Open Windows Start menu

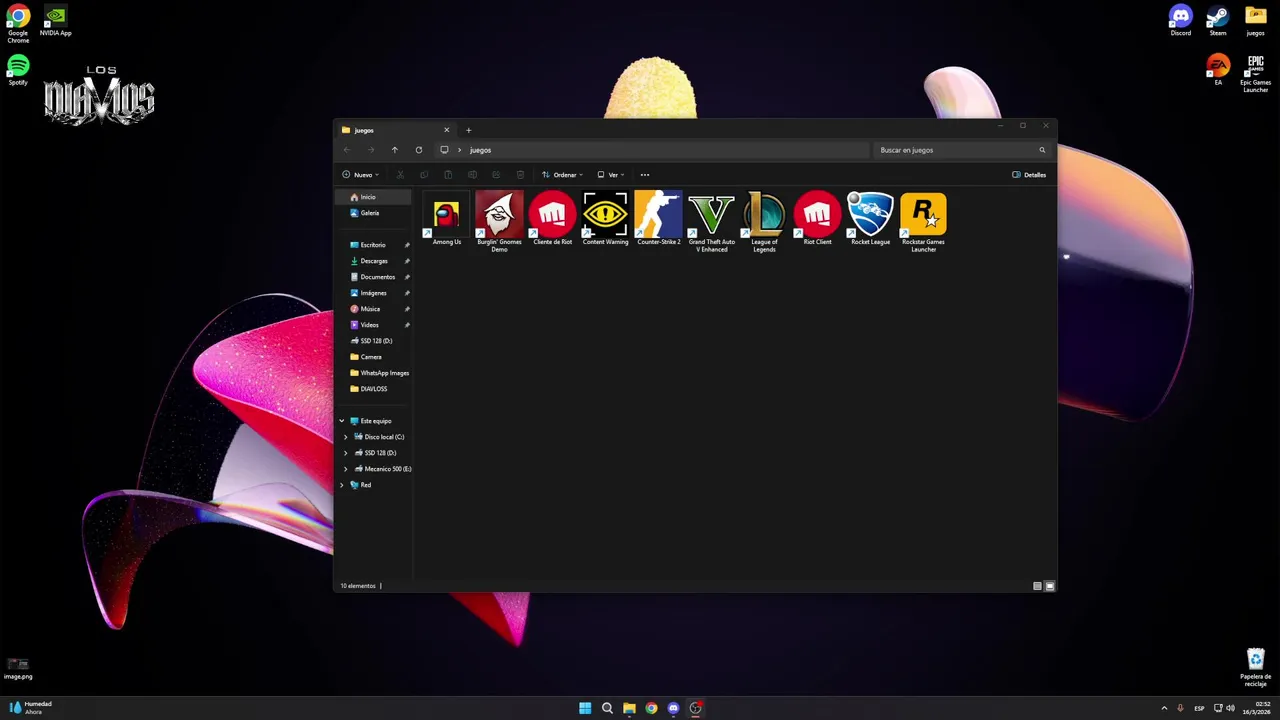585,708
